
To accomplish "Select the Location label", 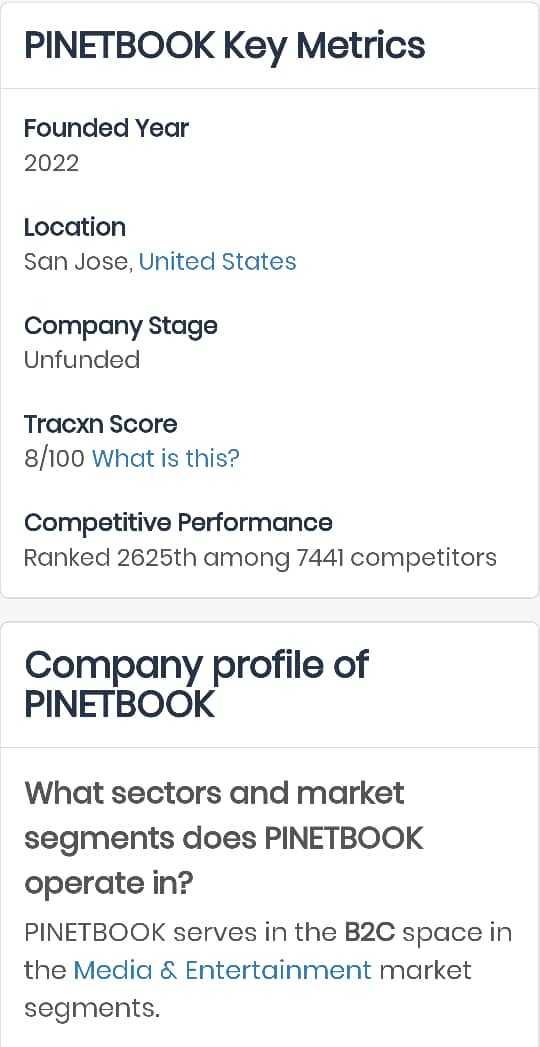I will (75, 228).
